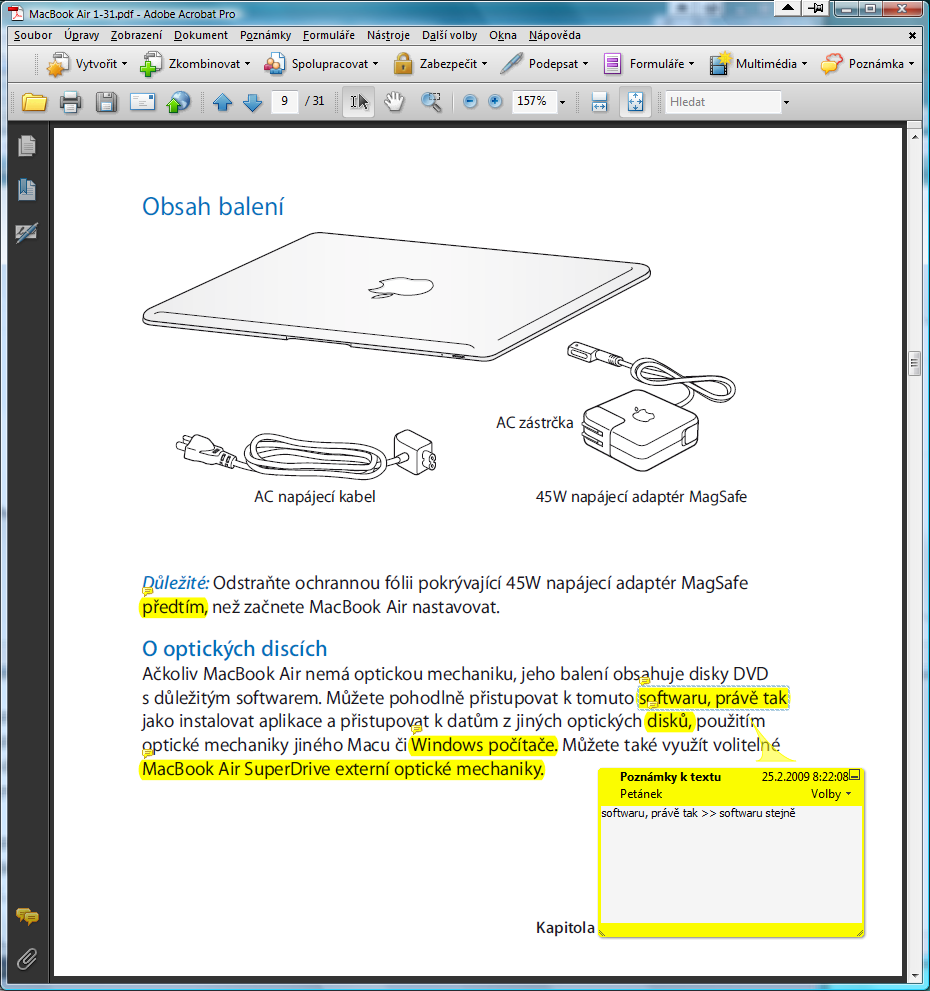Open the Úpravy menu

[82, 35]
